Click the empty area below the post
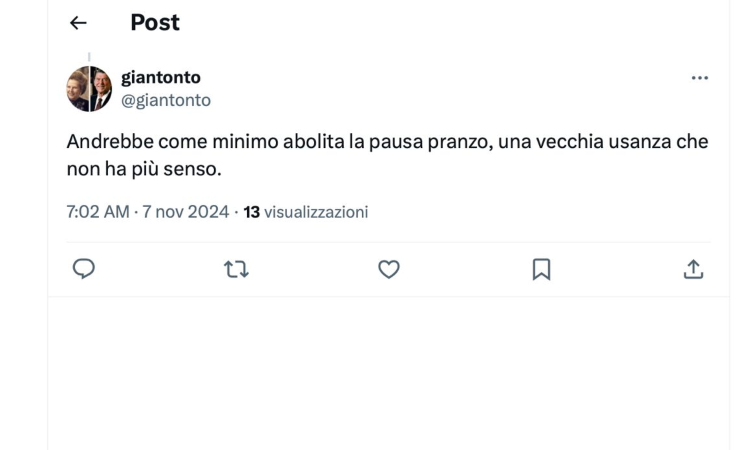Screen dimensions: 740x450 [x=388, y=373]
